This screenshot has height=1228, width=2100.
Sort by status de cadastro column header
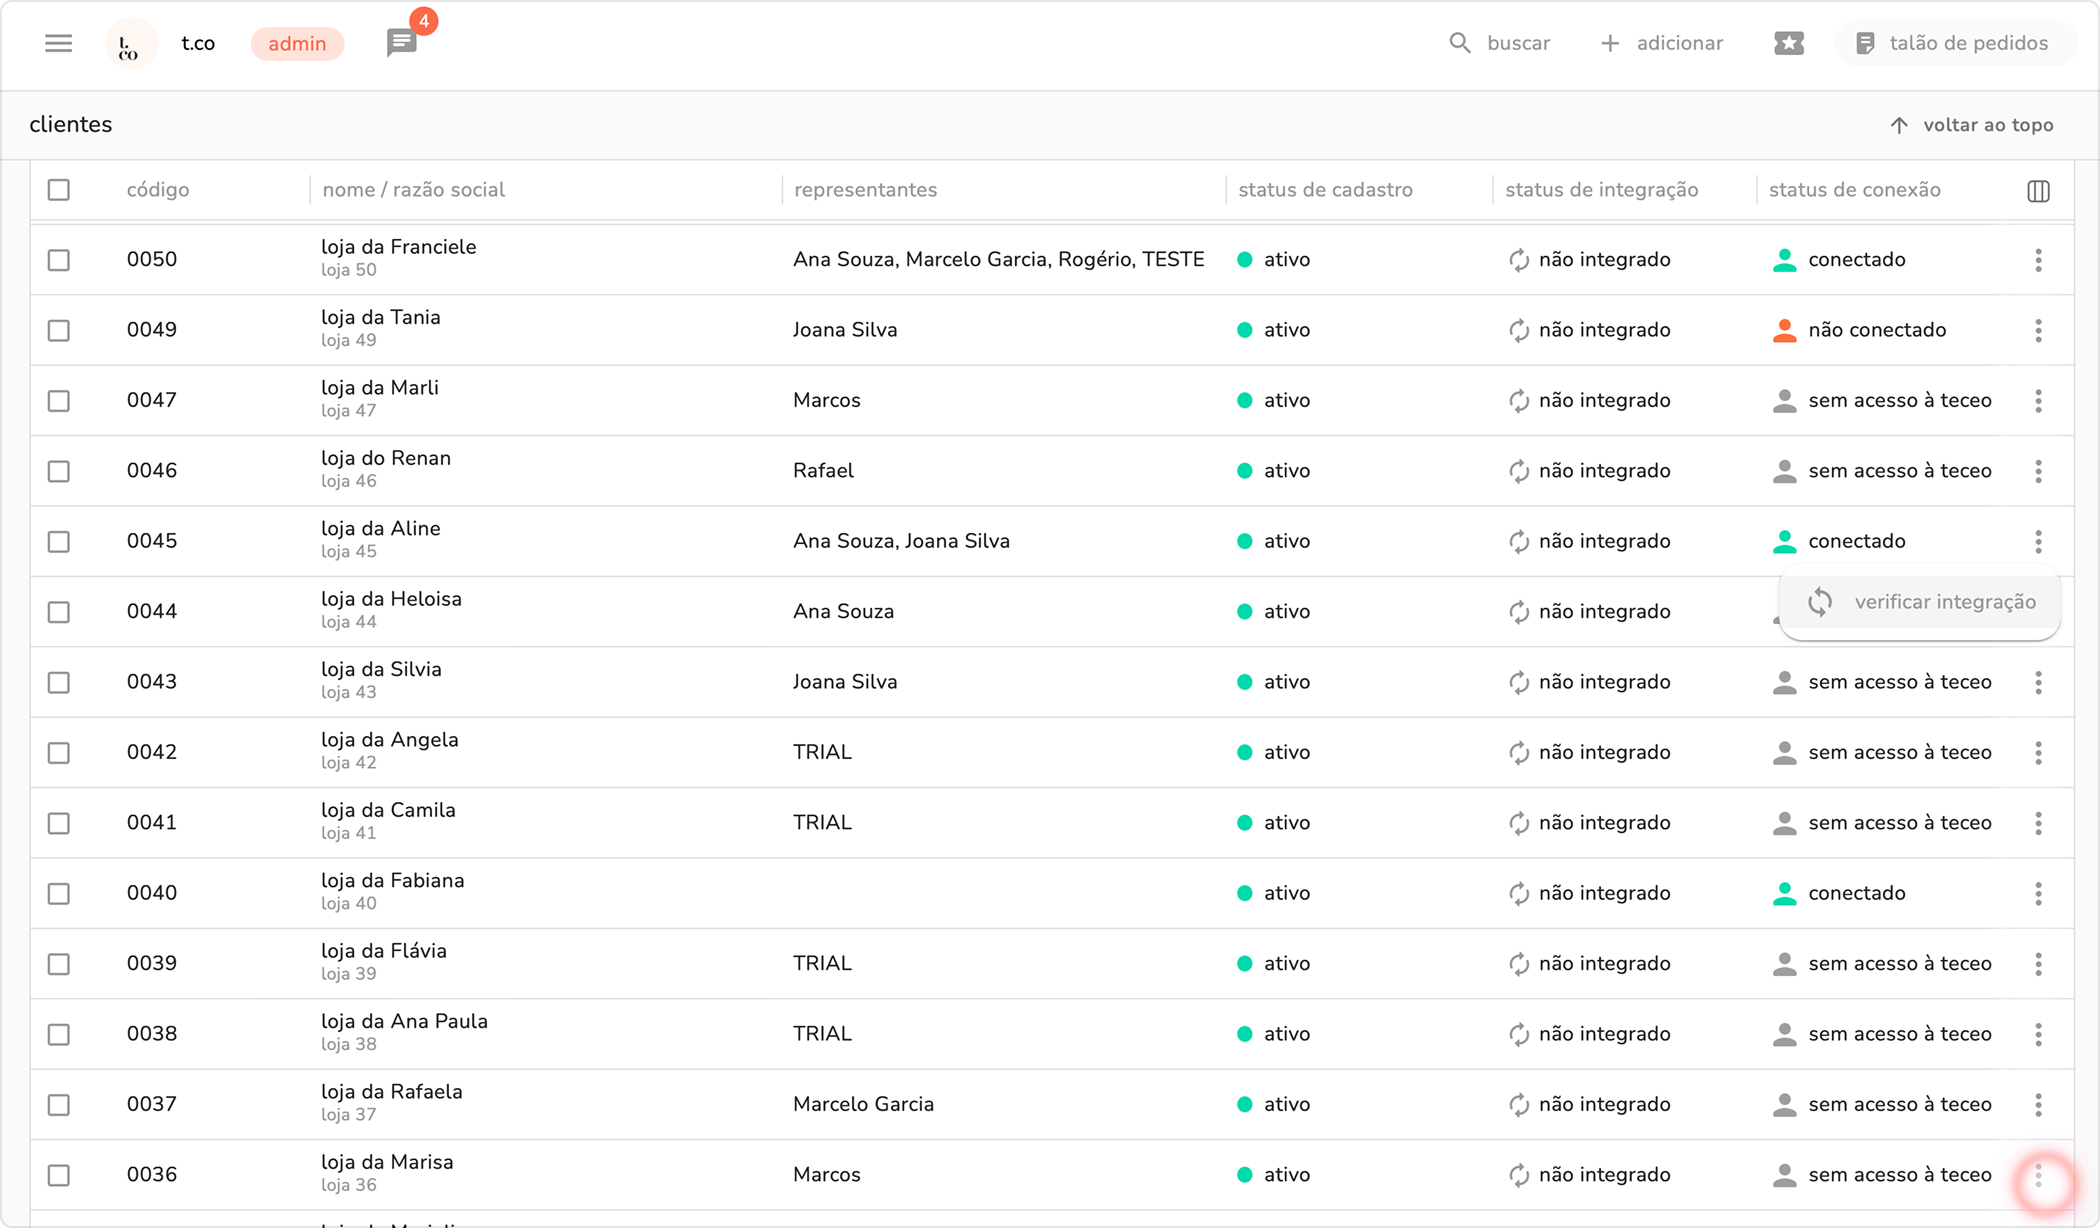pyautogui.click(x=1325, y=190)
